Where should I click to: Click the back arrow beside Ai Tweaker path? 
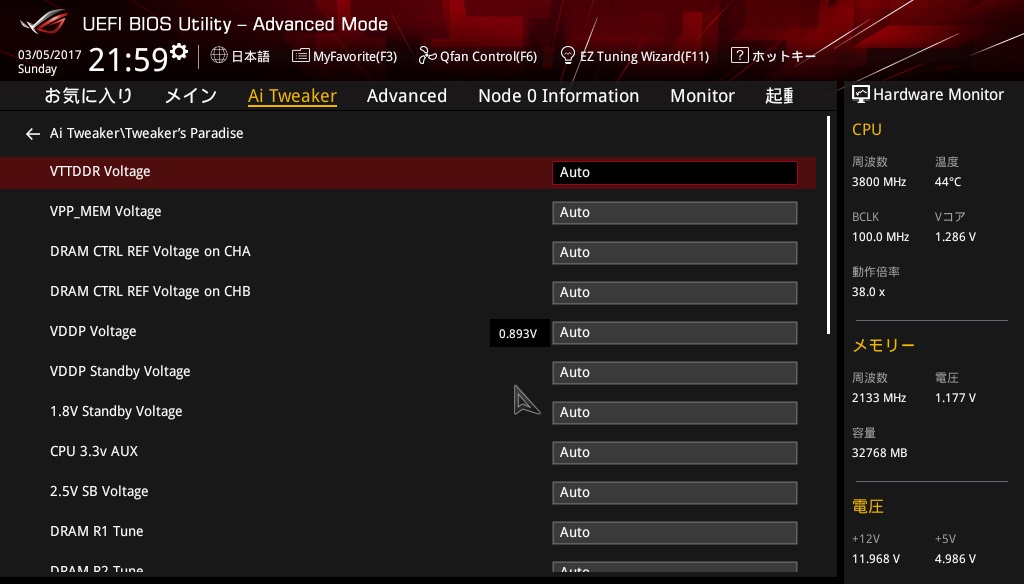click(32, 133)
